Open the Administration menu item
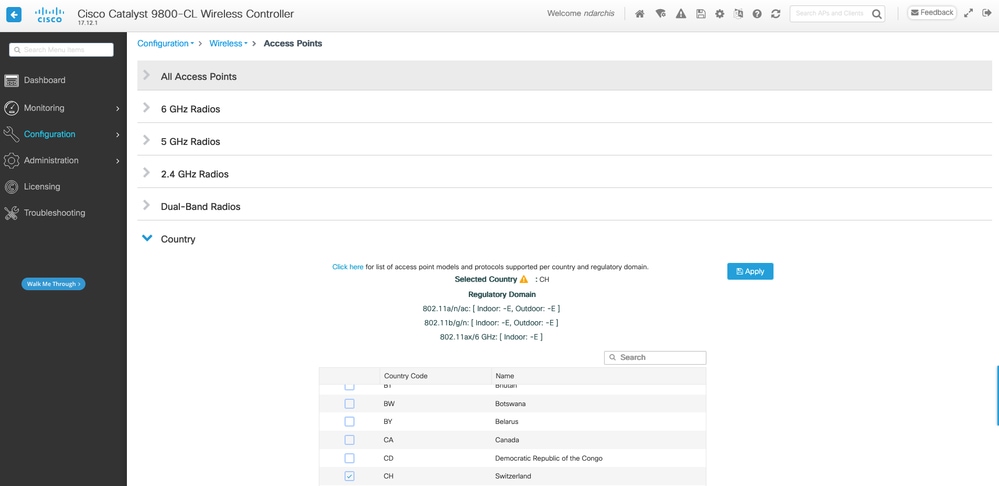The height and width of the screenshot is (486, 999). click(51, 161)
